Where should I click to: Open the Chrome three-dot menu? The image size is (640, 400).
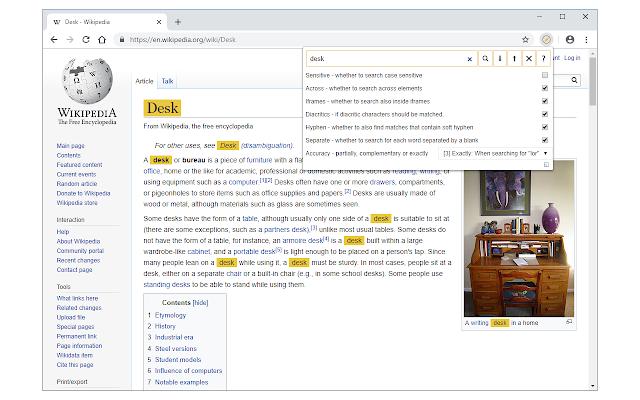(586, 40)
